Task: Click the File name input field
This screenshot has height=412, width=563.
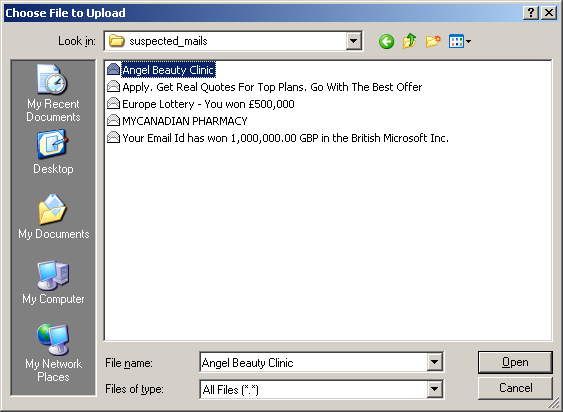Action: pyautogui.click(x=313, y=362)
